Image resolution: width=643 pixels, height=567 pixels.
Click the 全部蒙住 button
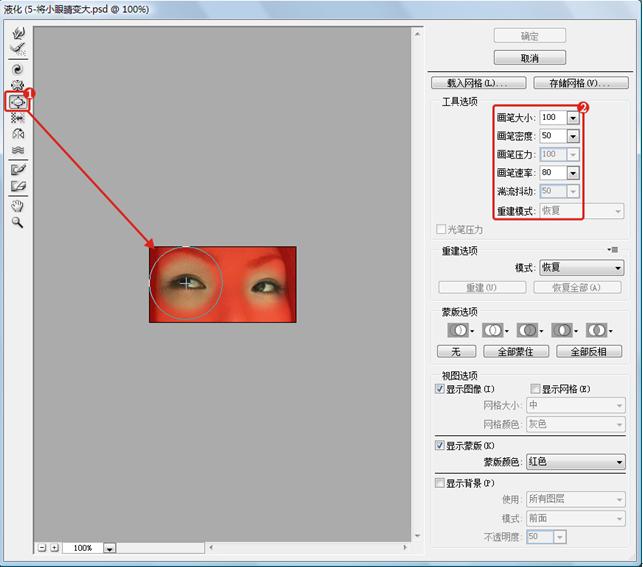515,351
